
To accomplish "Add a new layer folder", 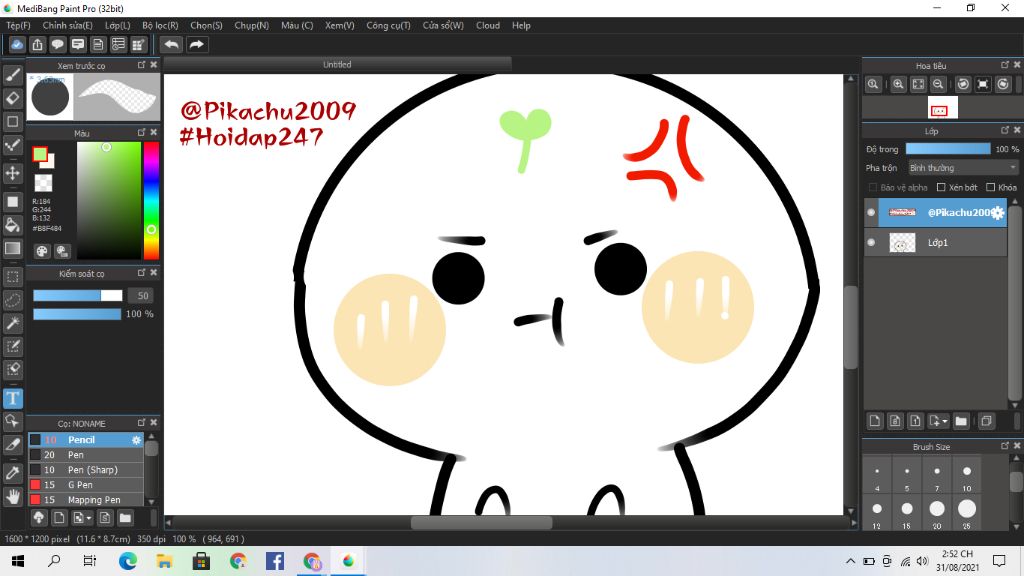I will pos(961,421).
